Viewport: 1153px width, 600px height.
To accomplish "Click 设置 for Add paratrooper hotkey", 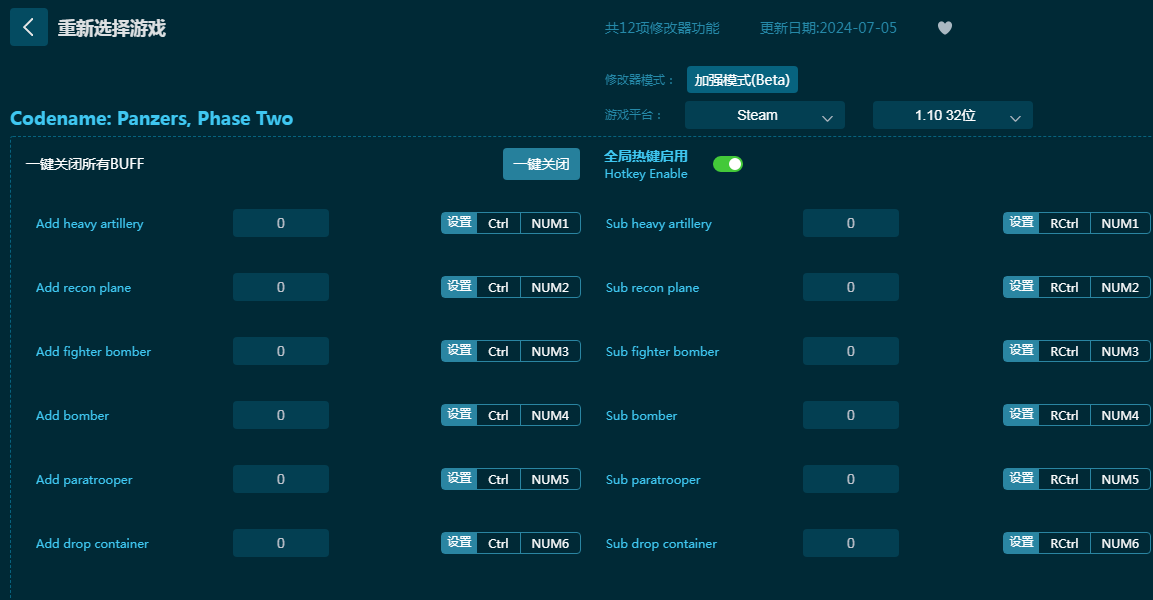I will [x=460, y=479].
